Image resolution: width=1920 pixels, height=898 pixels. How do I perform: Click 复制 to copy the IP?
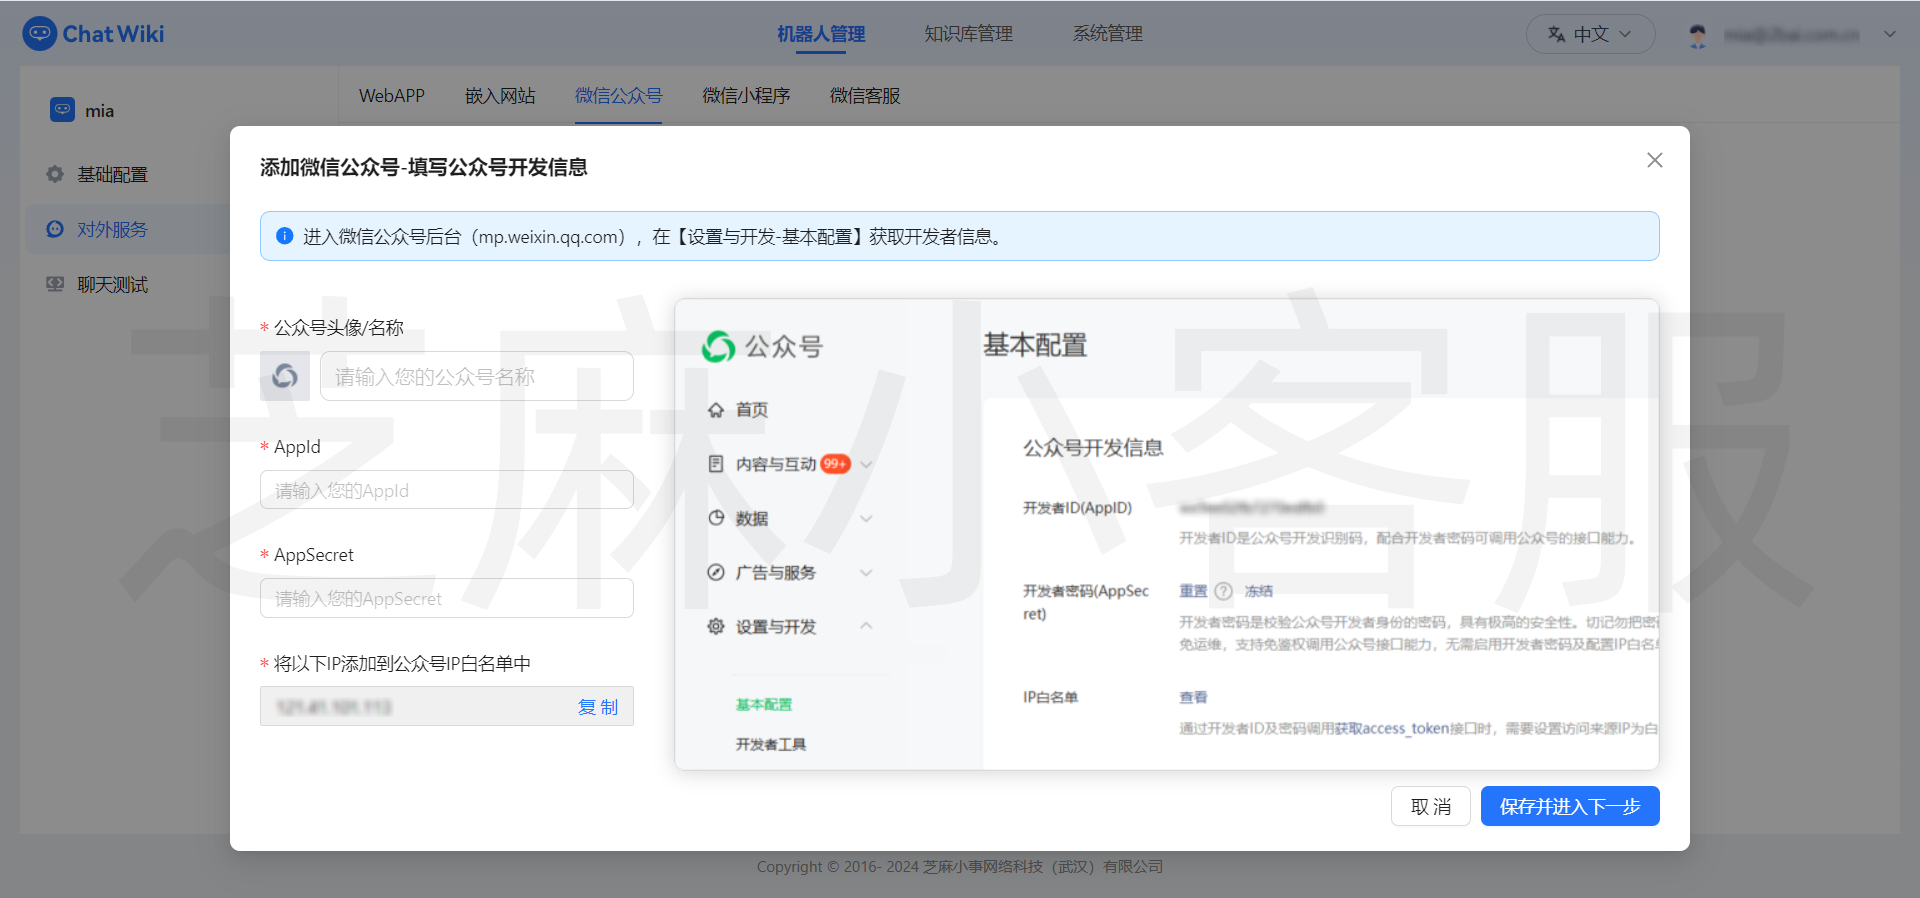598,707
